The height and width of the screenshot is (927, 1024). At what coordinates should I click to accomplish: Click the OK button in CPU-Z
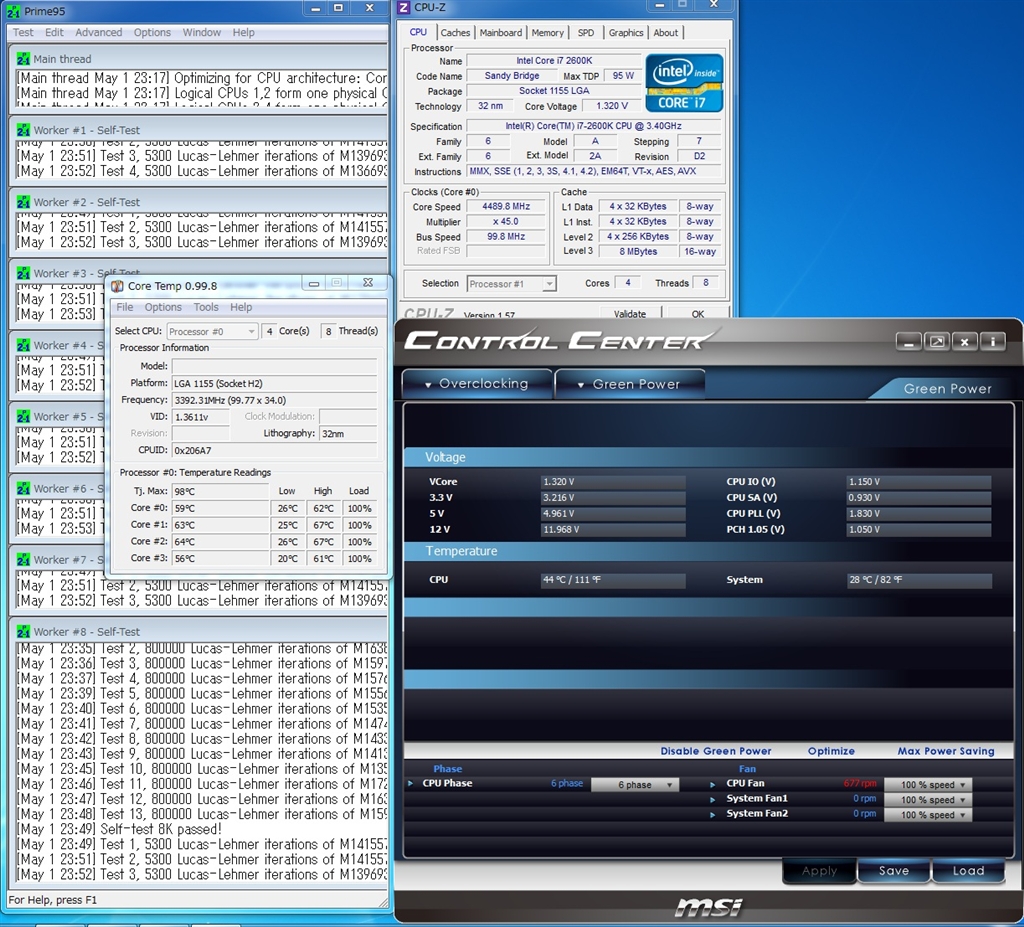click(697, 314)
